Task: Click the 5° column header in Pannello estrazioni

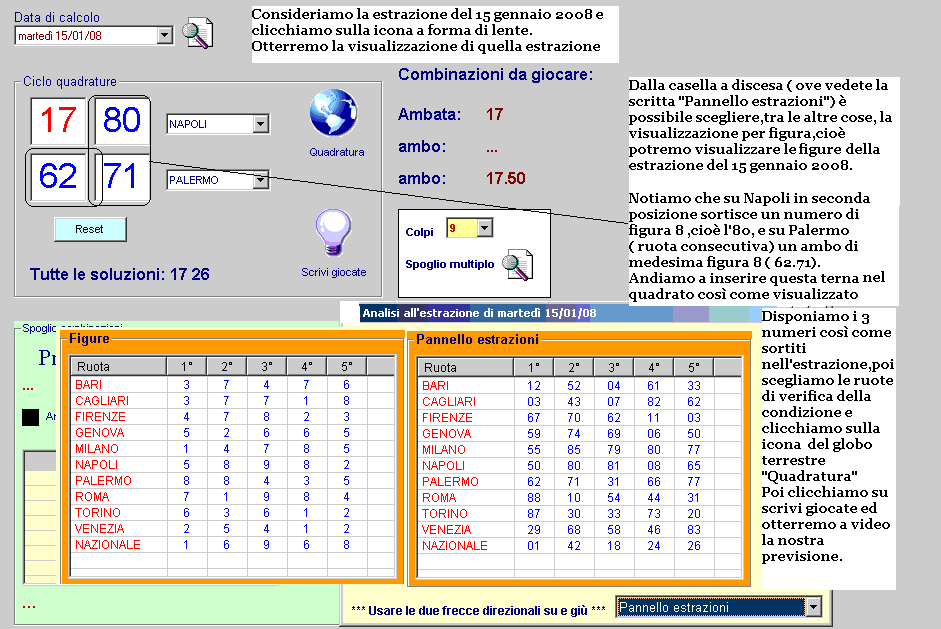Action: pos(694,367)
